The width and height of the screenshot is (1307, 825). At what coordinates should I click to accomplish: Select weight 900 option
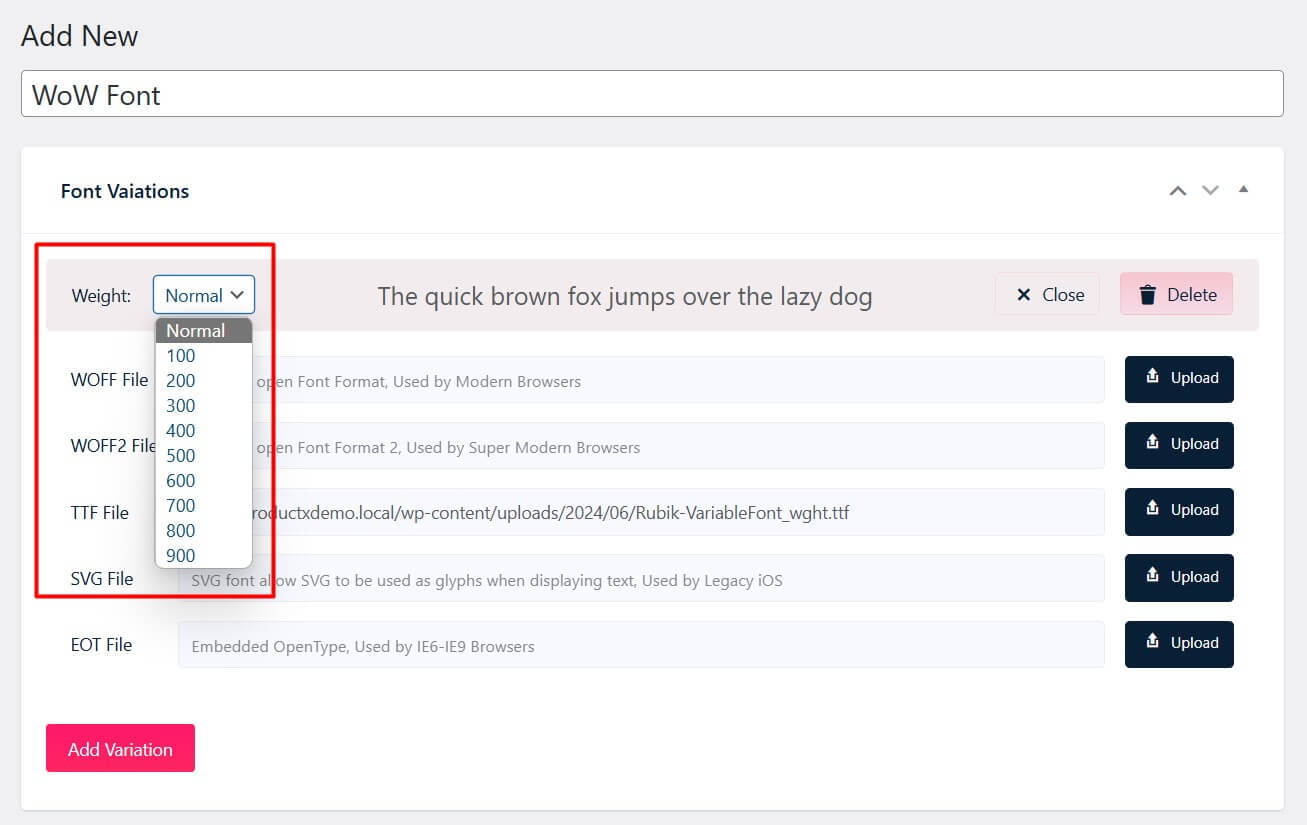point(181,556)
